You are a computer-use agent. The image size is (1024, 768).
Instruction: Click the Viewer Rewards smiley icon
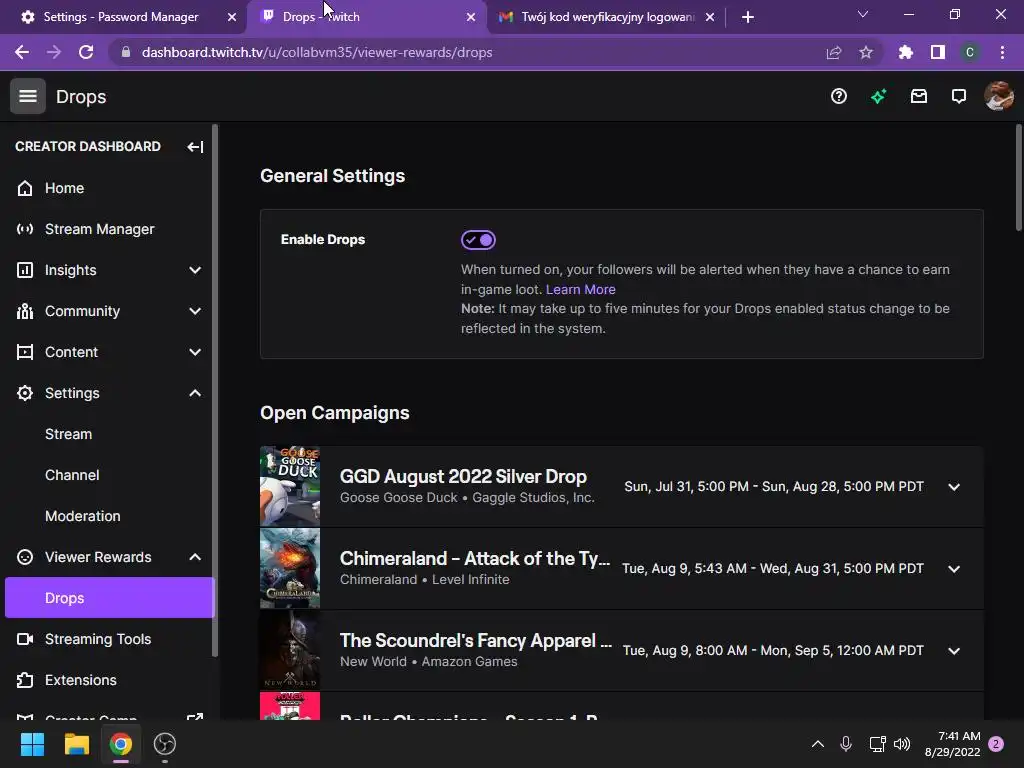tap(25, 557)
